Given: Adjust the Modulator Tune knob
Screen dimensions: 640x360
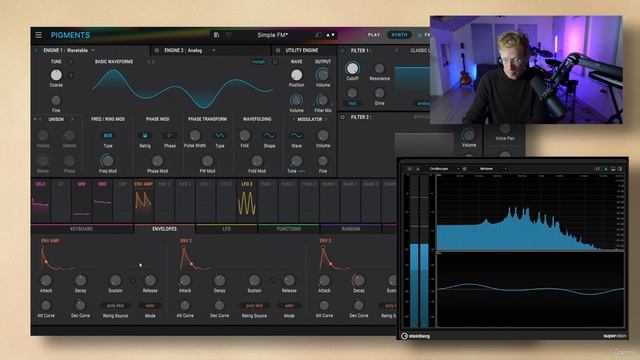Looking at the screenshot, I should (296, 161).
